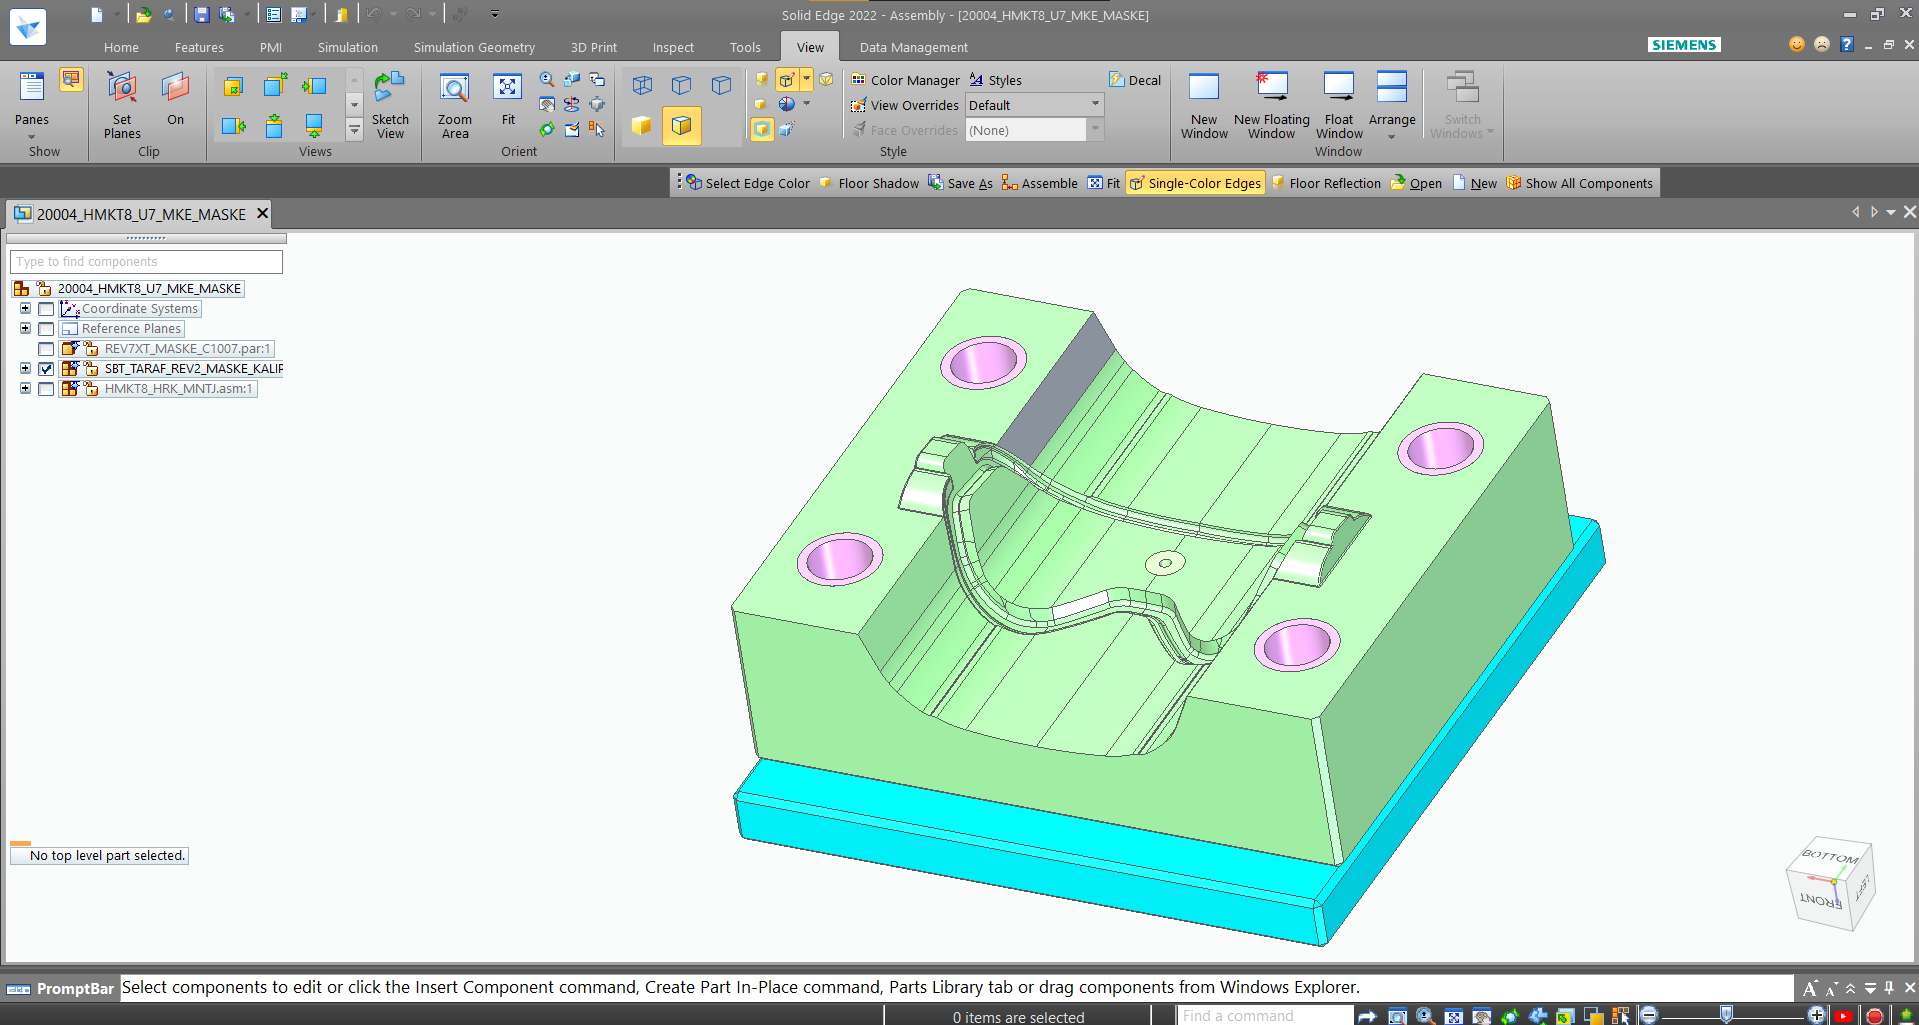Click the zoom out minus button
1919x1025 pixels.
[x=1649, y=1016]
